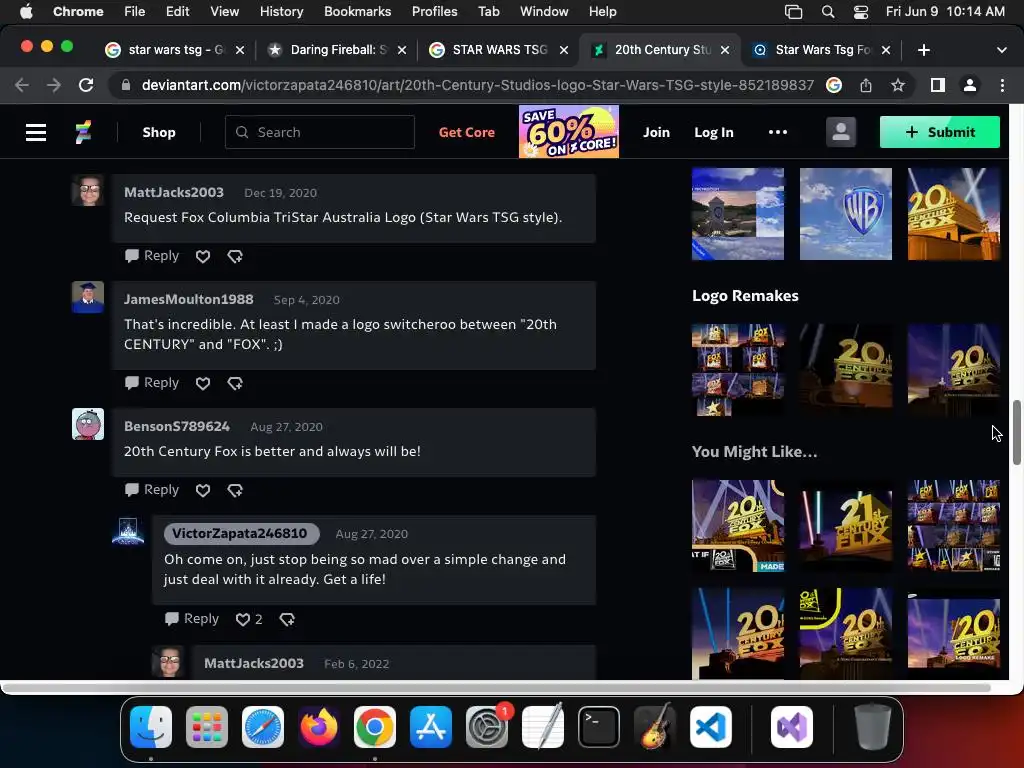
Task: Open Spotlight search in menu bar
Action: click(x=827, y=11)
